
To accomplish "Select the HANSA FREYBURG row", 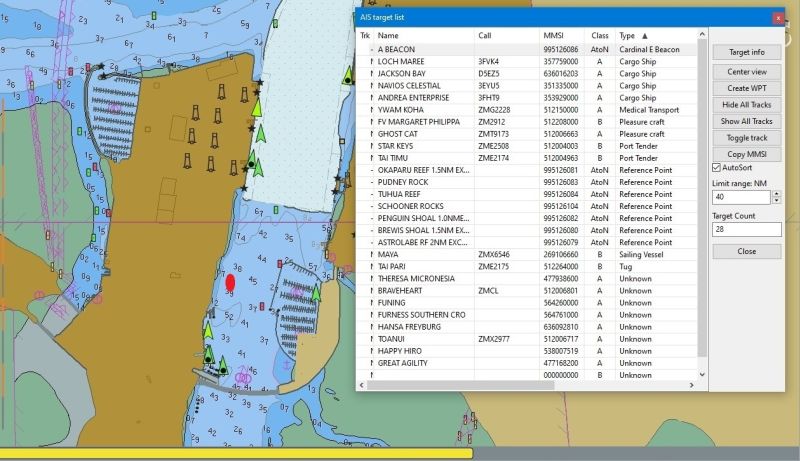I will [527, 327].
